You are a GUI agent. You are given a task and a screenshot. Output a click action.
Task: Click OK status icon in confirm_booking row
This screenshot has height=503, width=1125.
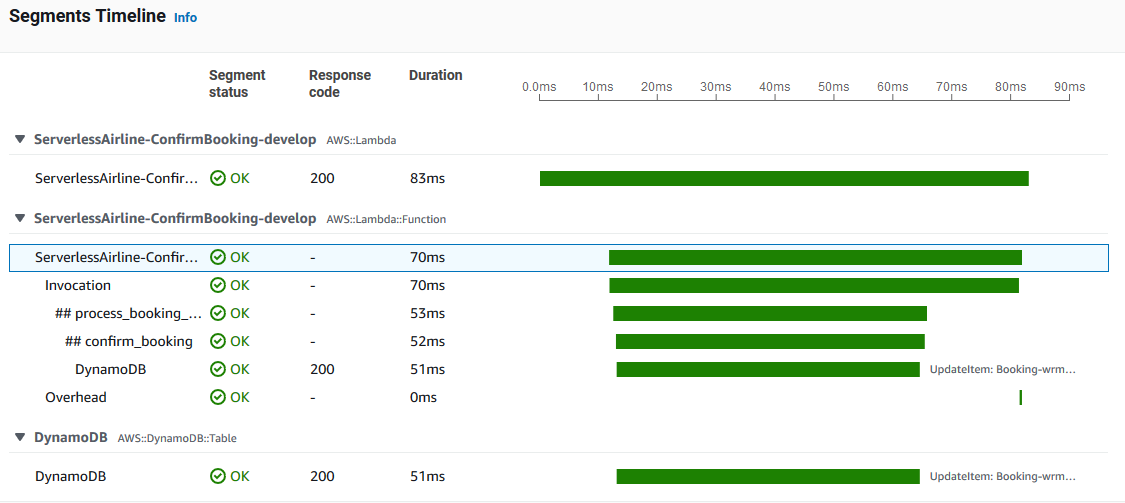(x=218, y=341)
